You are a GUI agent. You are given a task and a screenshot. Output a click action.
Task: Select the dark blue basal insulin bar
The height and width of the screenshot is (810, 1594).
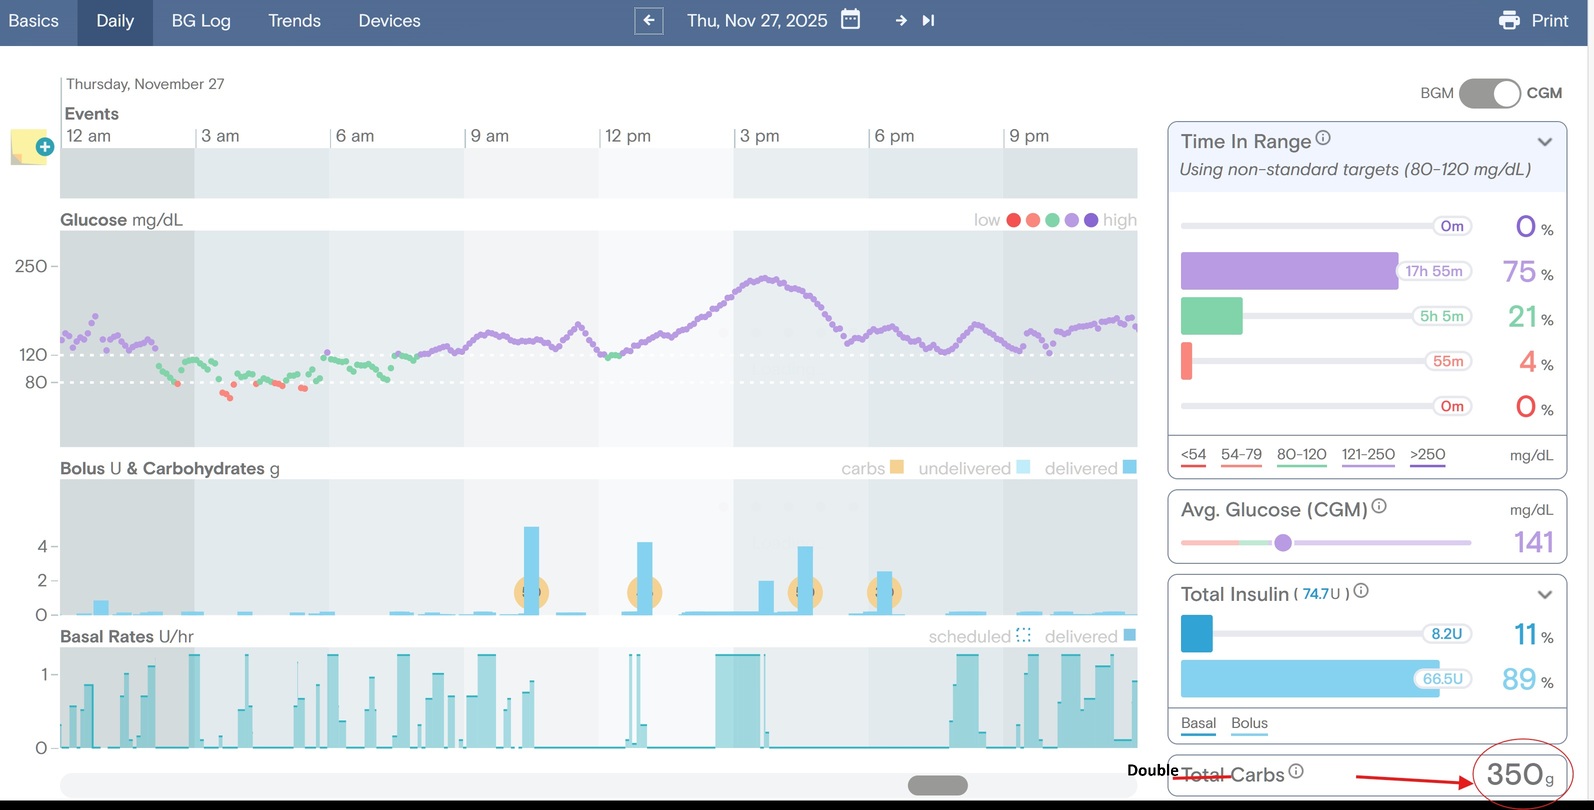(1197, 634)
